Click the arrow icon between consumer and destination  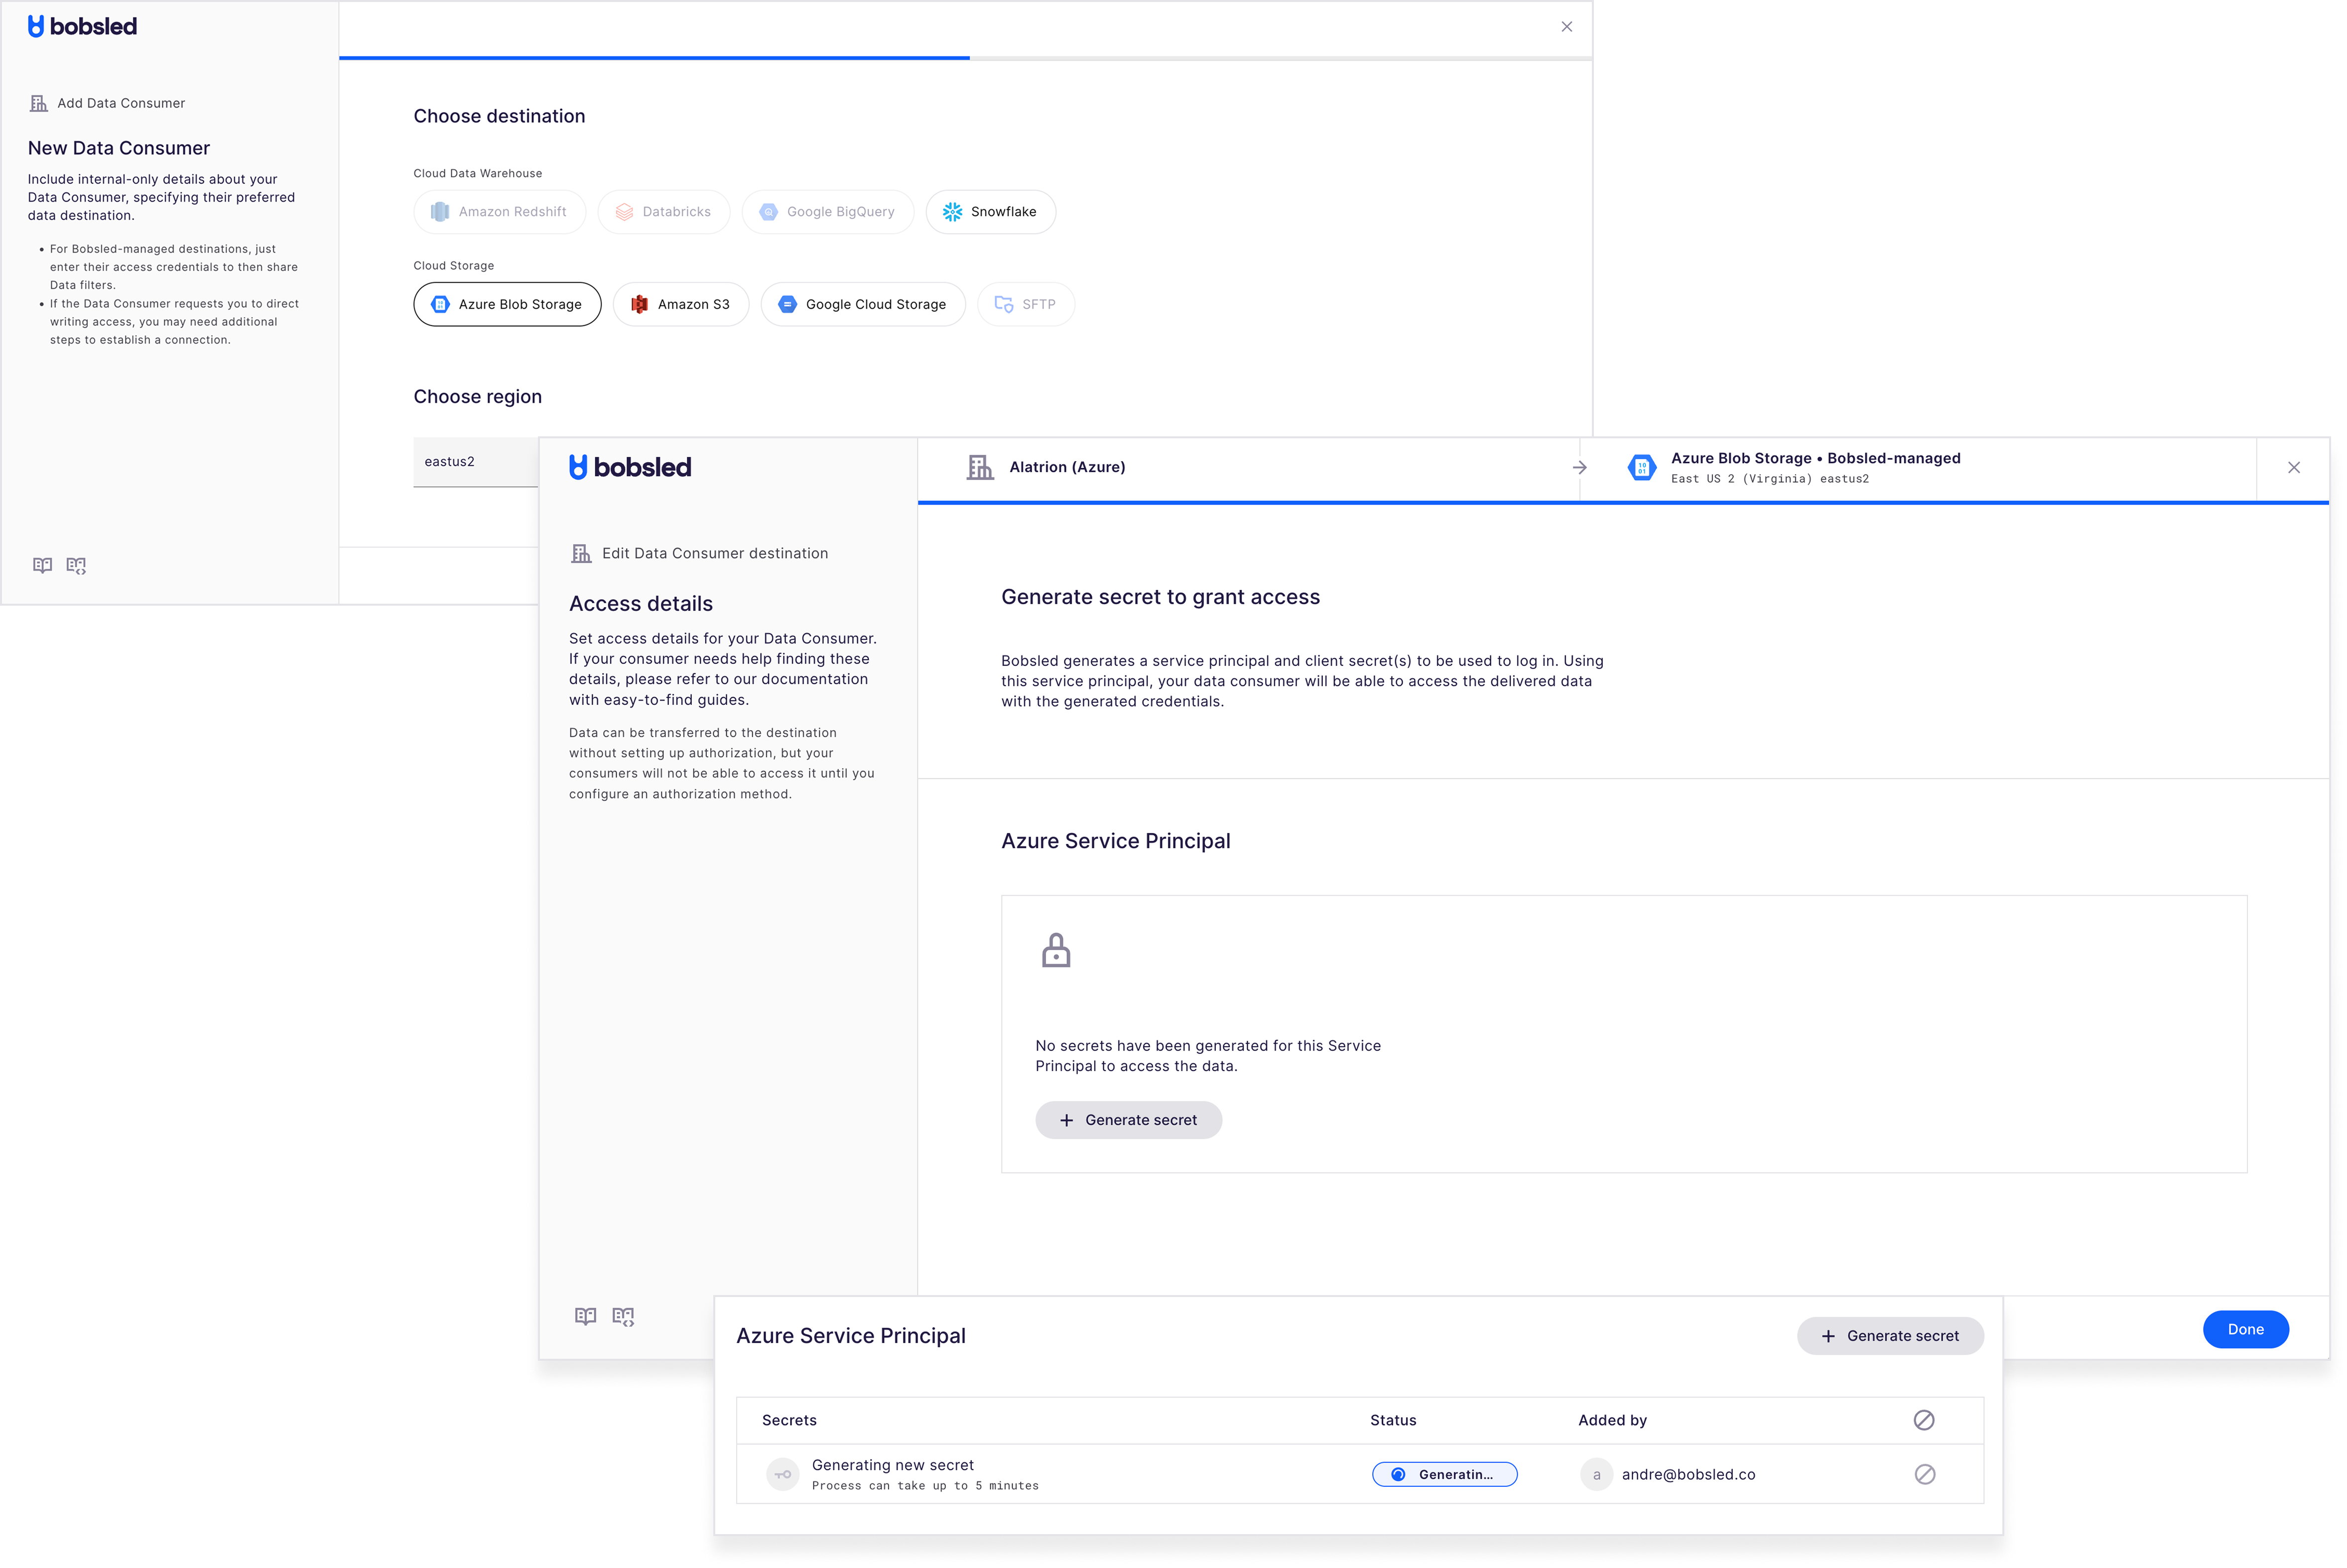pos(1579,467)
